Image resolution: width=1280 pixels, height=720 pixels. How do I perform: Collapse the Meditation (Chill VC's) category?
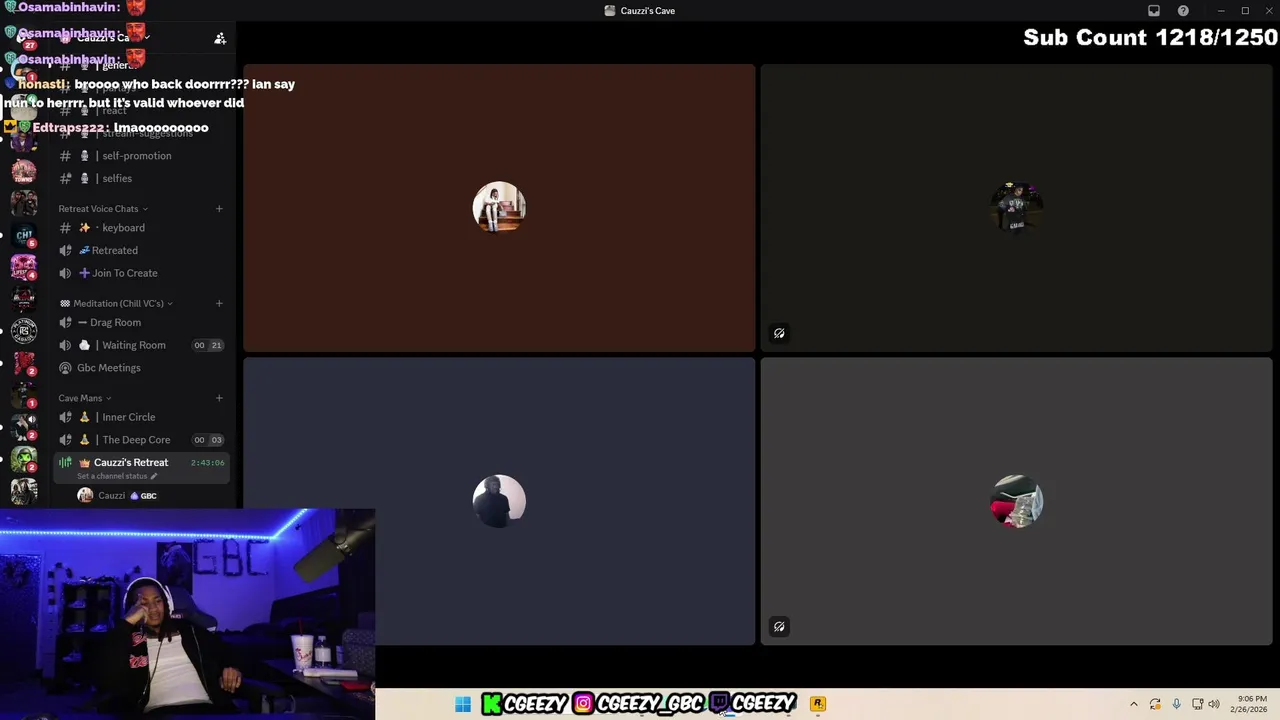tap(117, 304)
